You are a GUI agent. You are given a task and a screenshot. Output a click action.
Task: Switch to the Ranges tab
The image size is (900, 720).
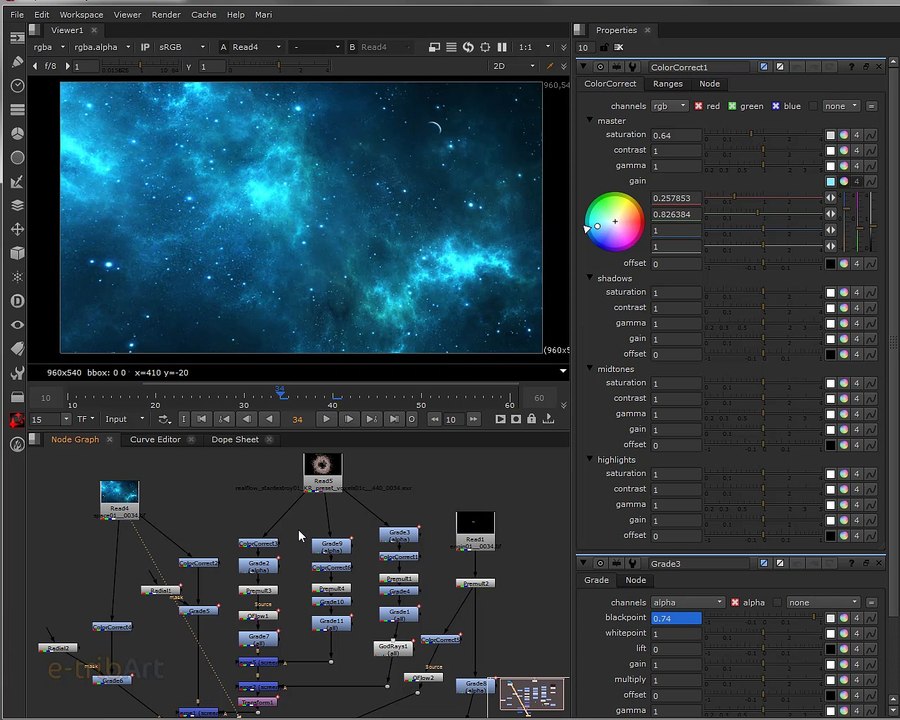point(667,84)
